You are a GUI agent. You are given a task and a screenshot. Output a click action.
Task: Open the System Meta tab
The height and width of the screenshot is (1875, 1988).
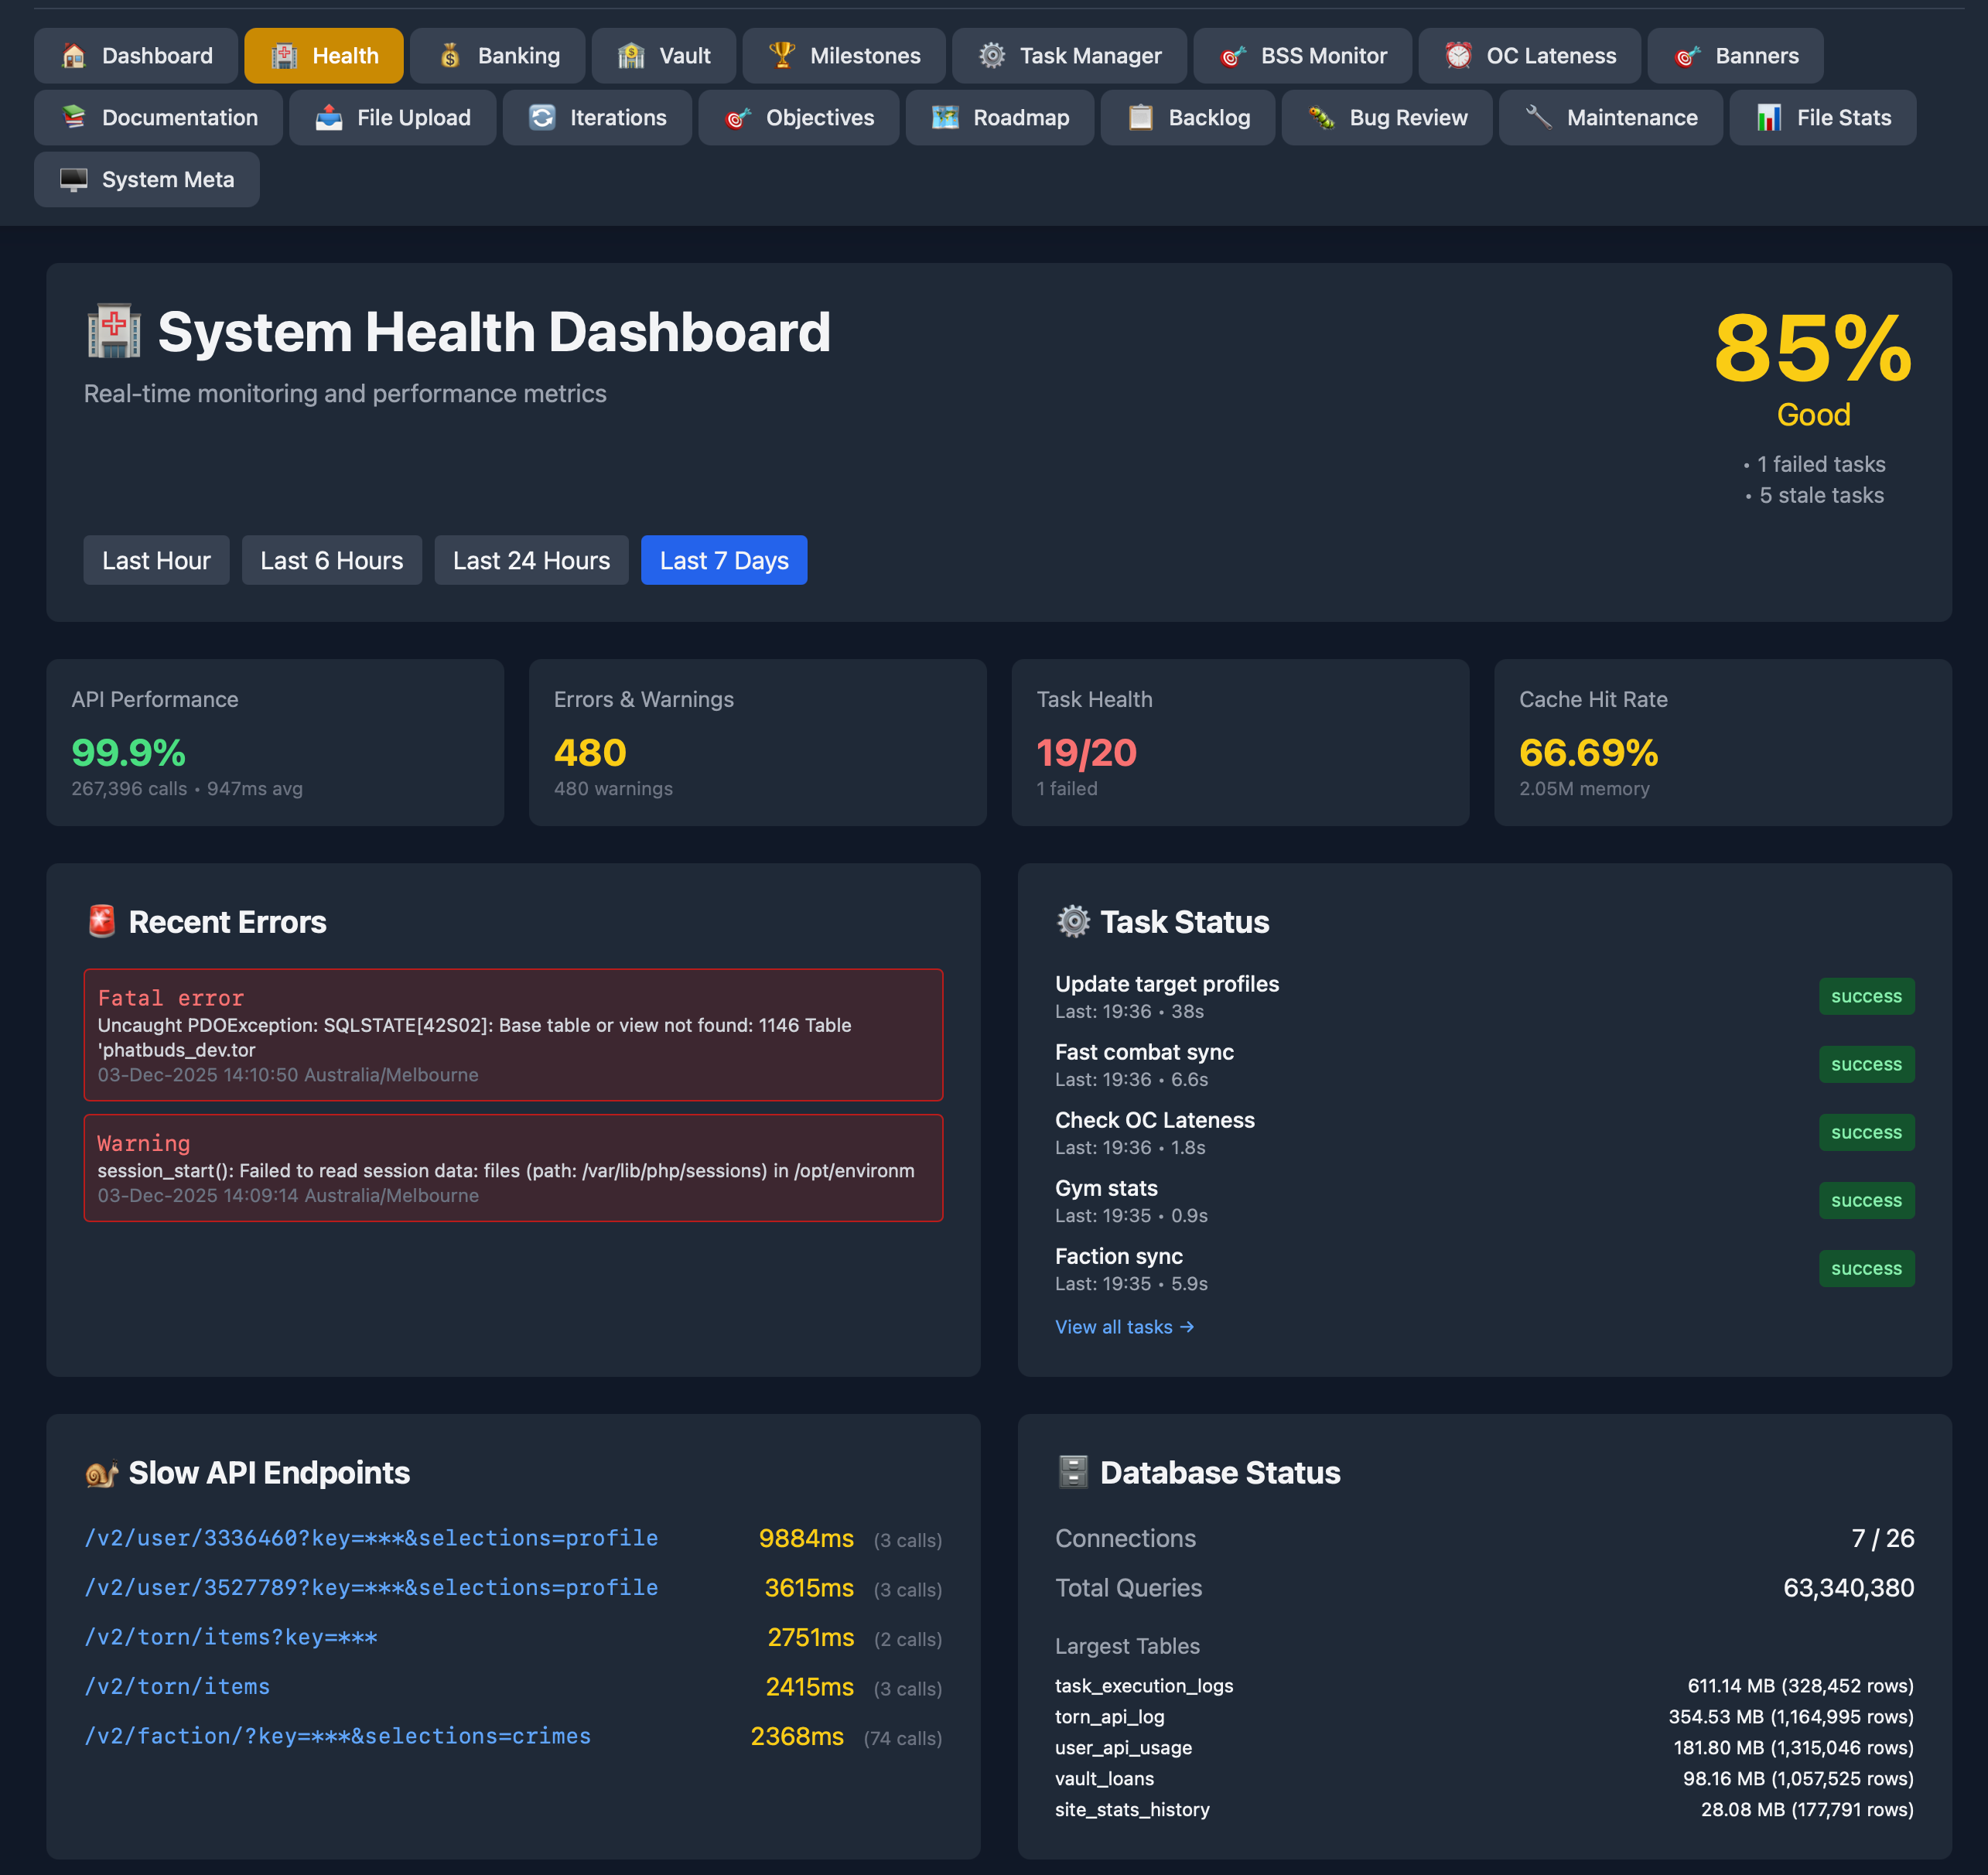[x=146, y=179]
